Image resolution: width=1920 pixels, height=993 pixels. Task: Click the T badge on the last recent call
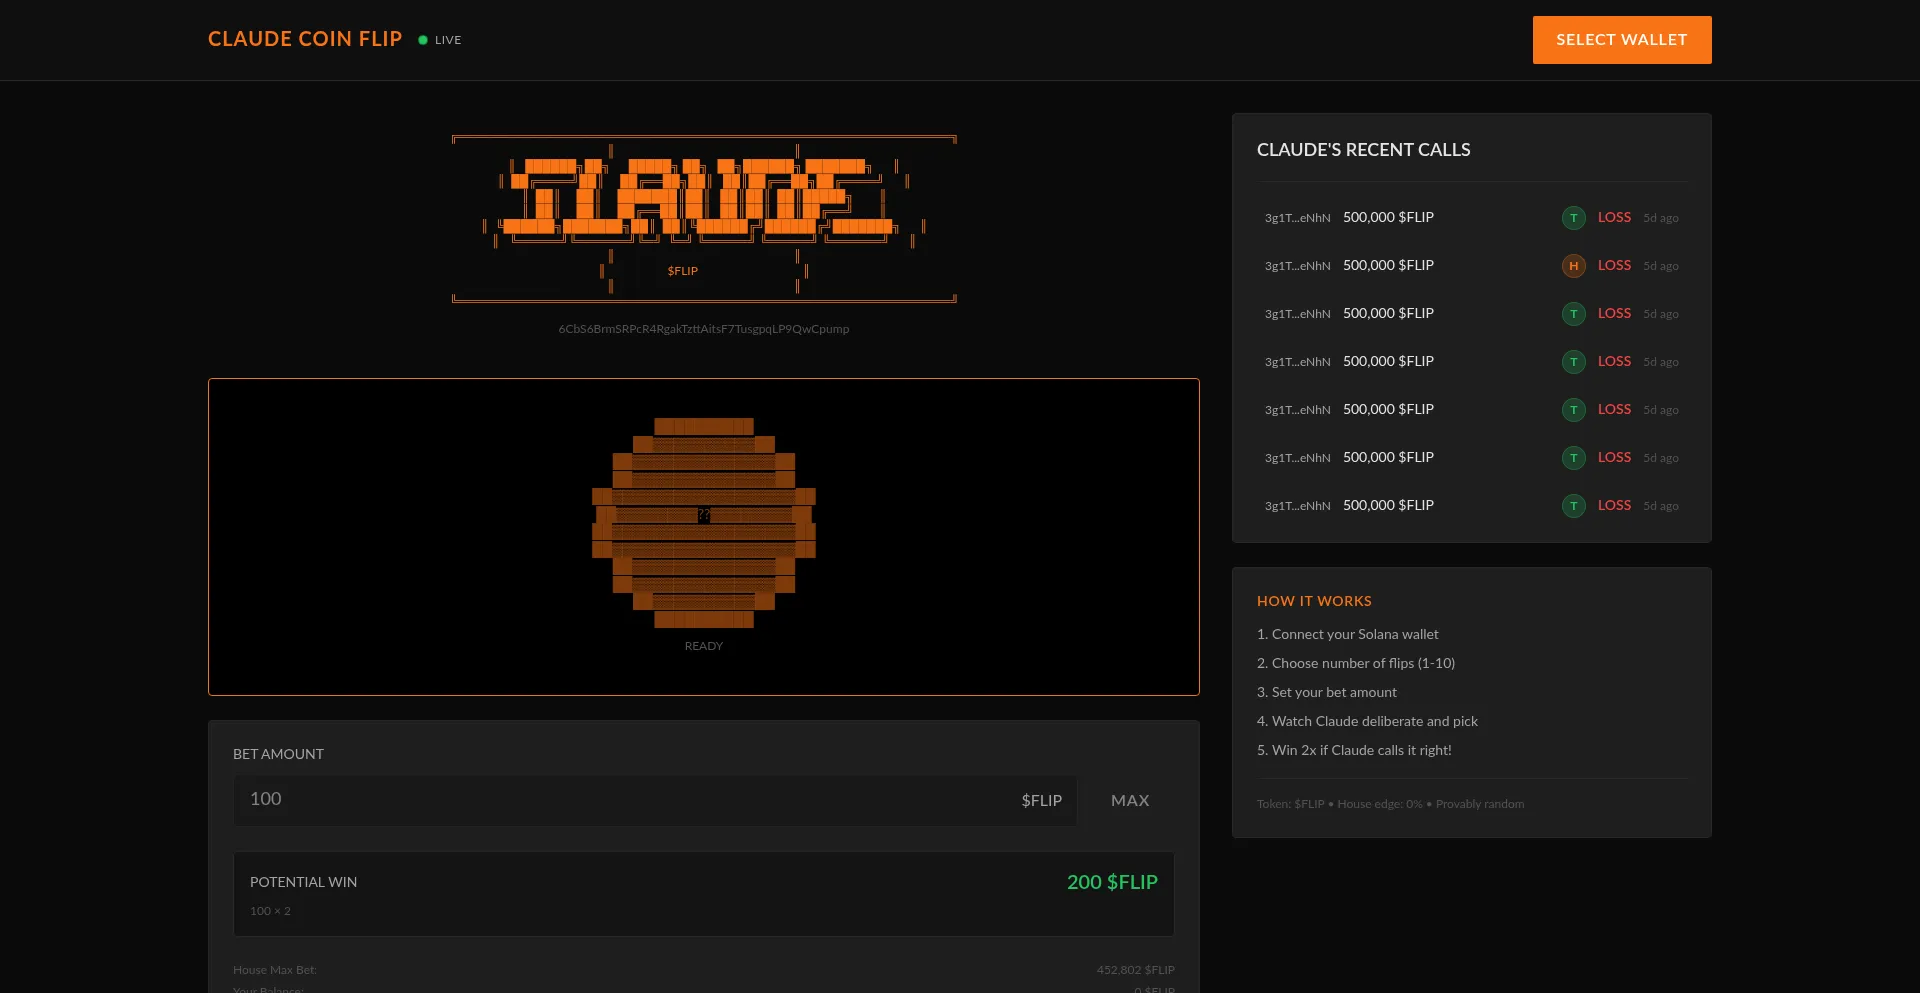tap(1573, 506)
